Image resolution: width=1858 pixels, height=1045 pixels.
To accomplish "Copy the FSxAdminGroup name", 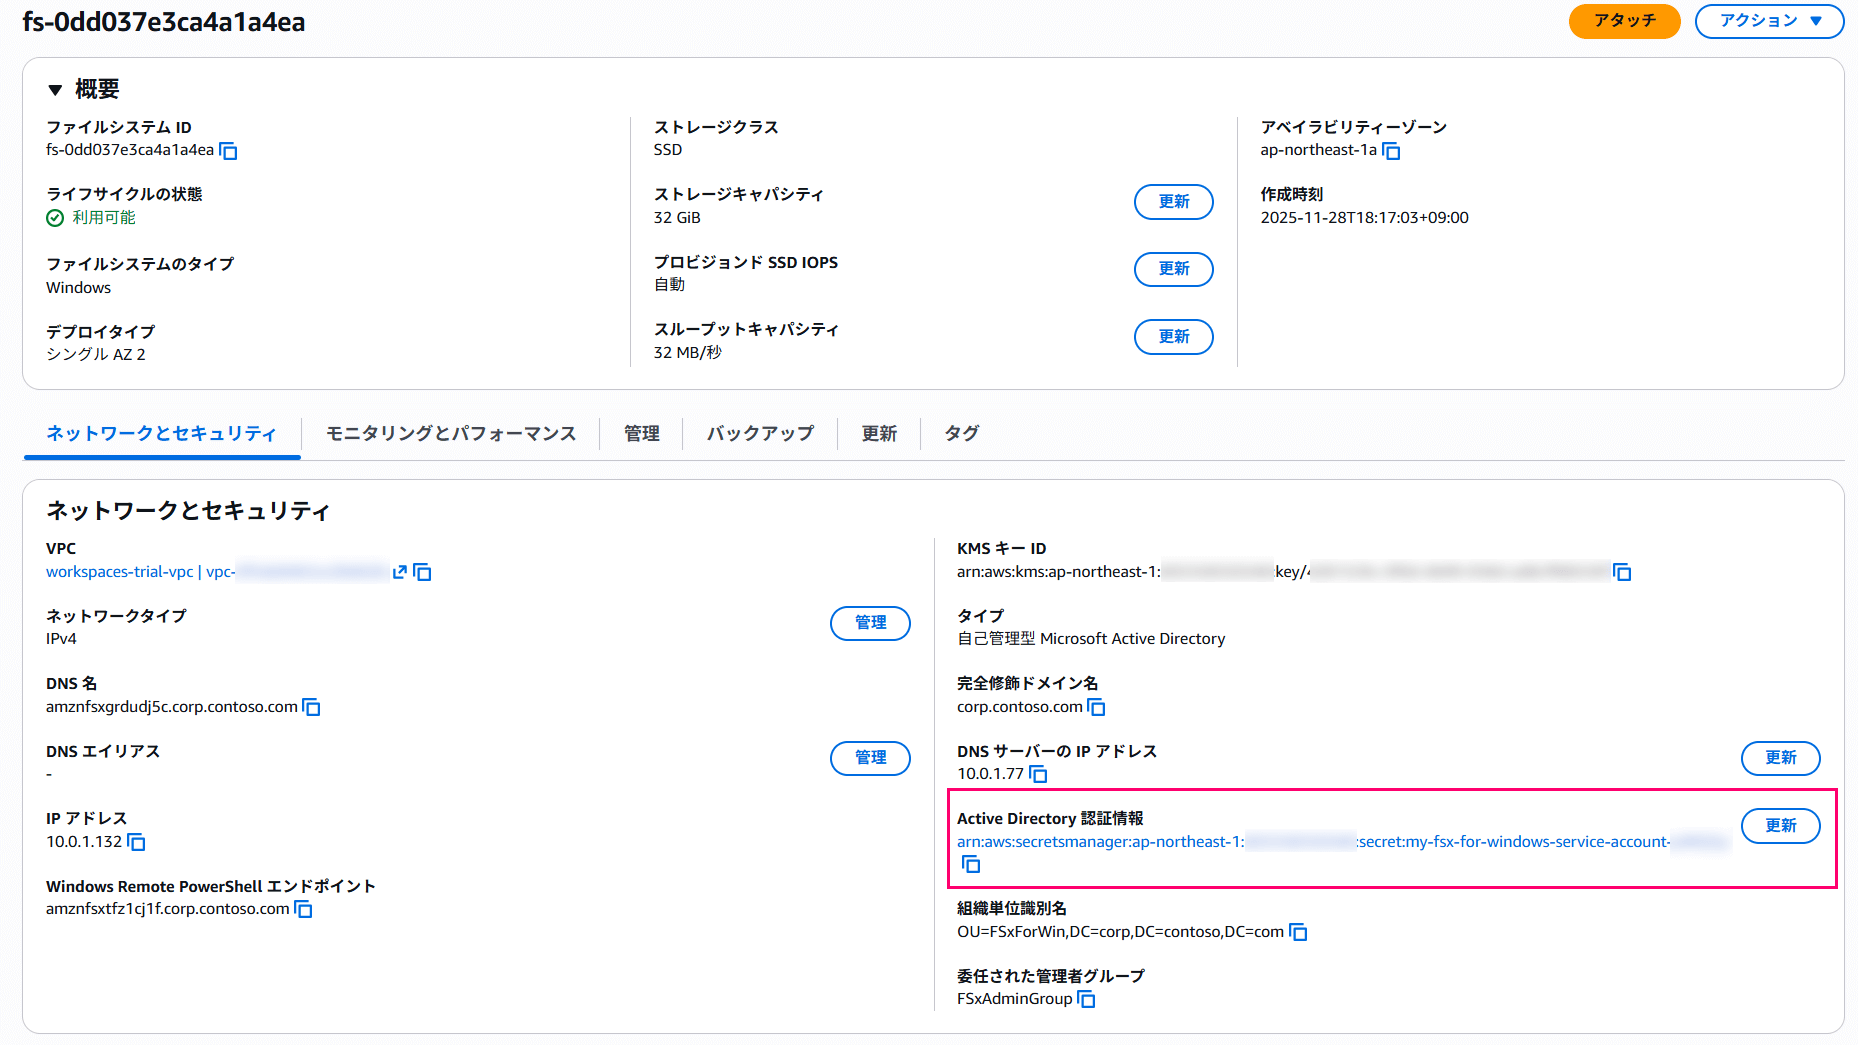I will [x=1086, y=999].
